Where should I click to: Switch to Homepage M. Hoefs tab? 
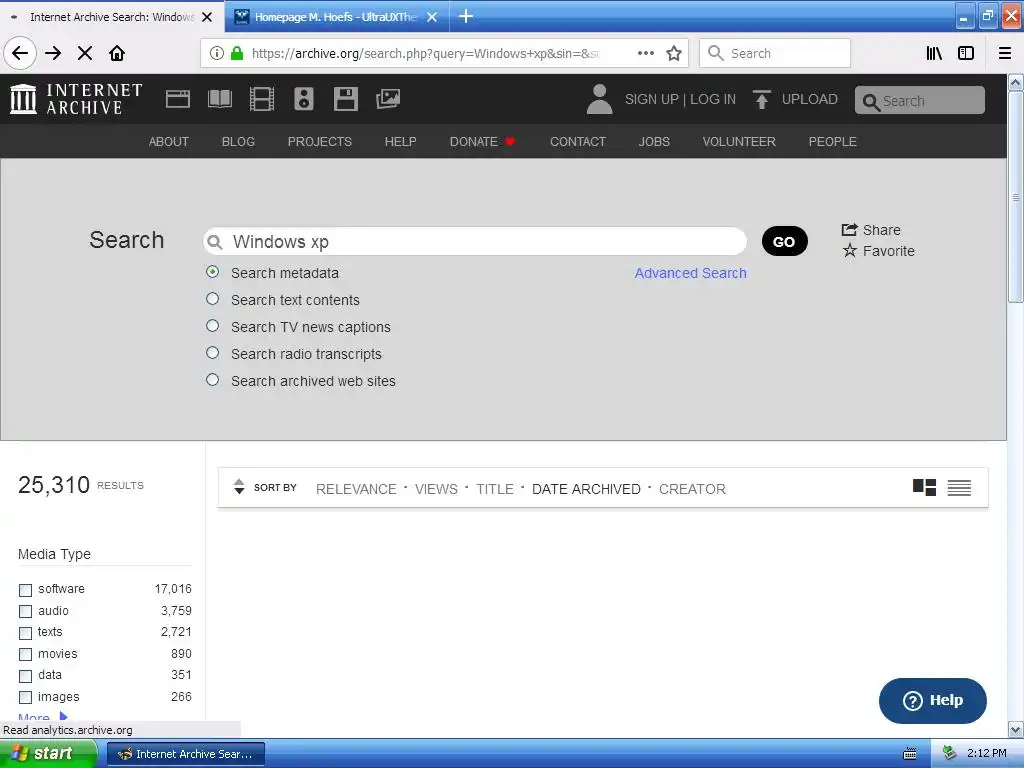pos(336,17)
